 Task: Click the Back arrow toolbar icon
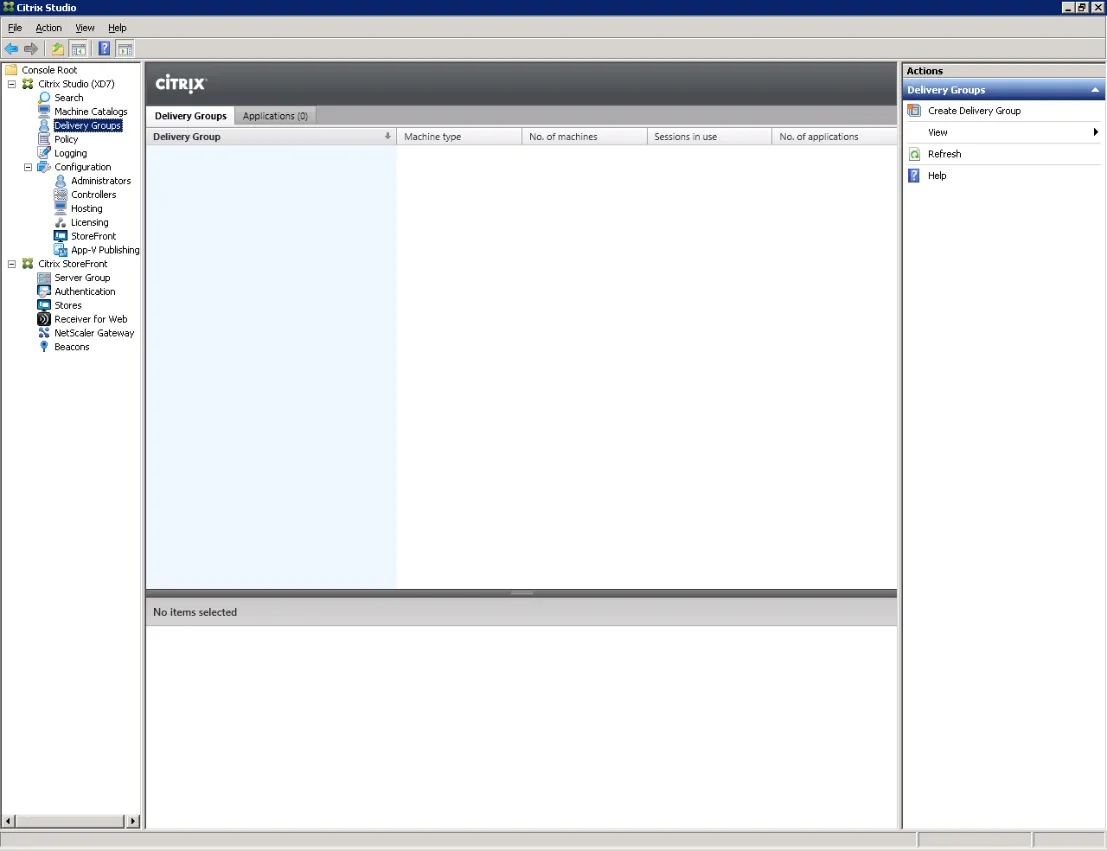[11, 49]
